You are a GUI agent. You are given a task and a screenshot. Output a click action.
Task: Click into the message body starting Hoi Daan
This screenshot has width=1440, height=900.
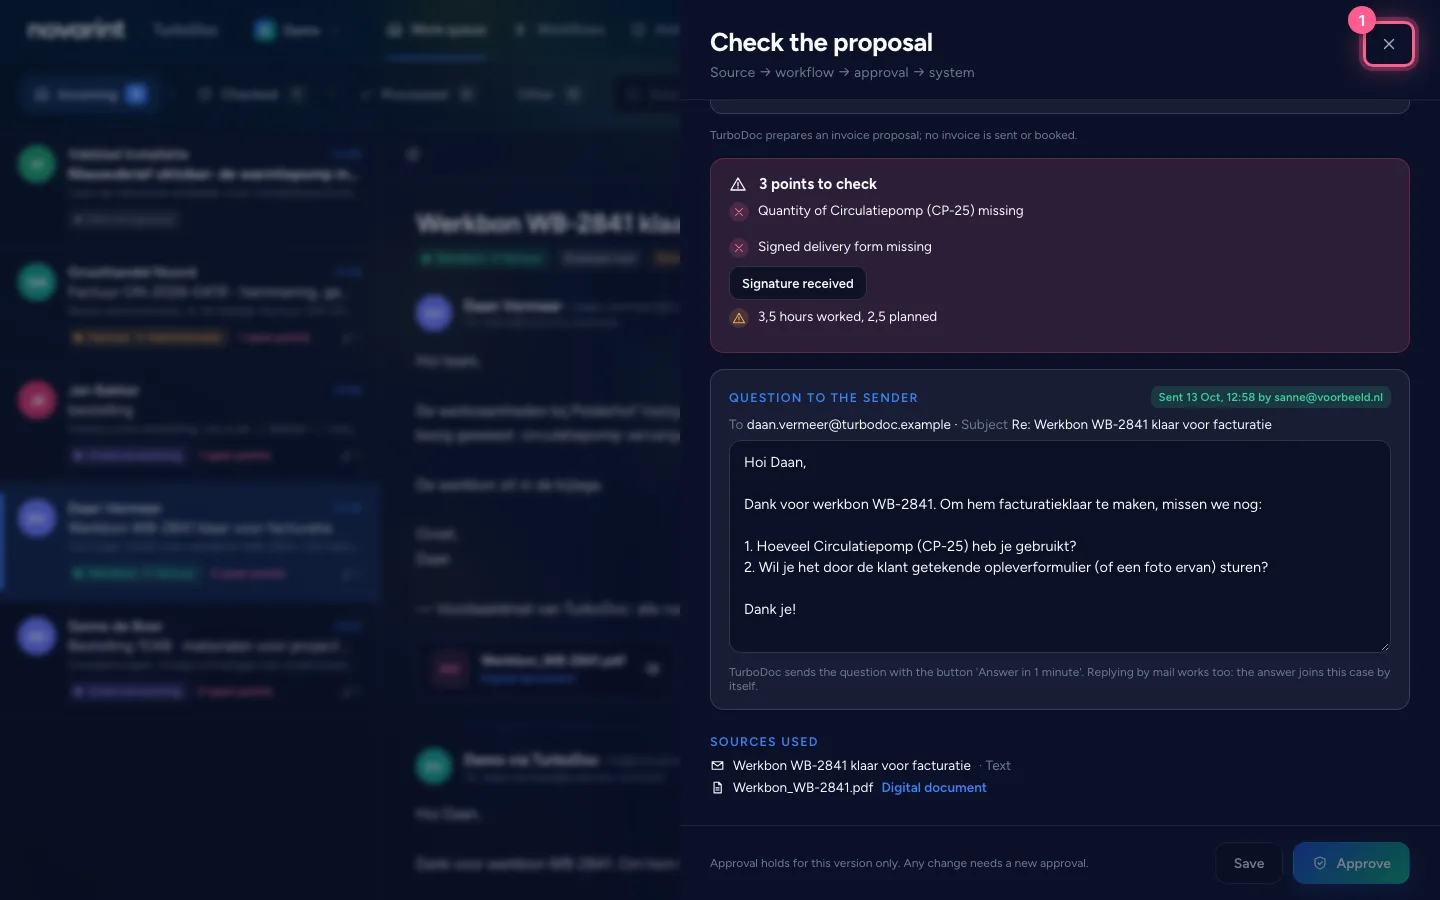[x=1059, y=546]
